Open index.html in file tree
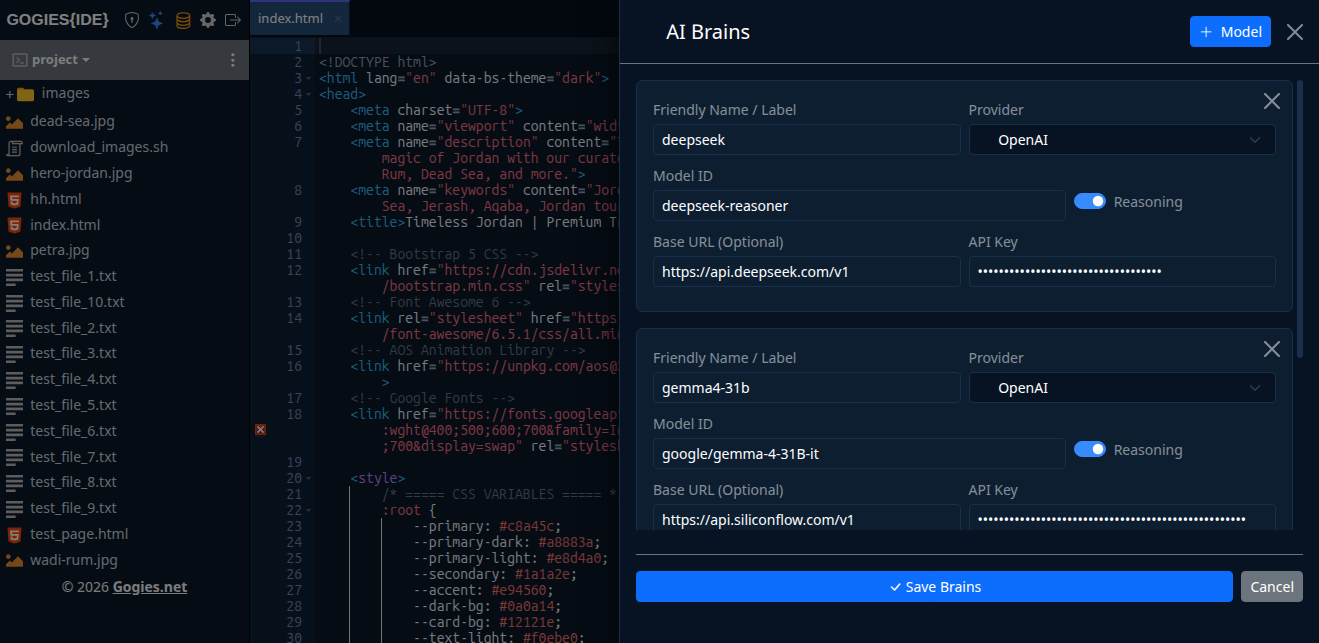The image size is (1319, 643). tap(65, 225)
